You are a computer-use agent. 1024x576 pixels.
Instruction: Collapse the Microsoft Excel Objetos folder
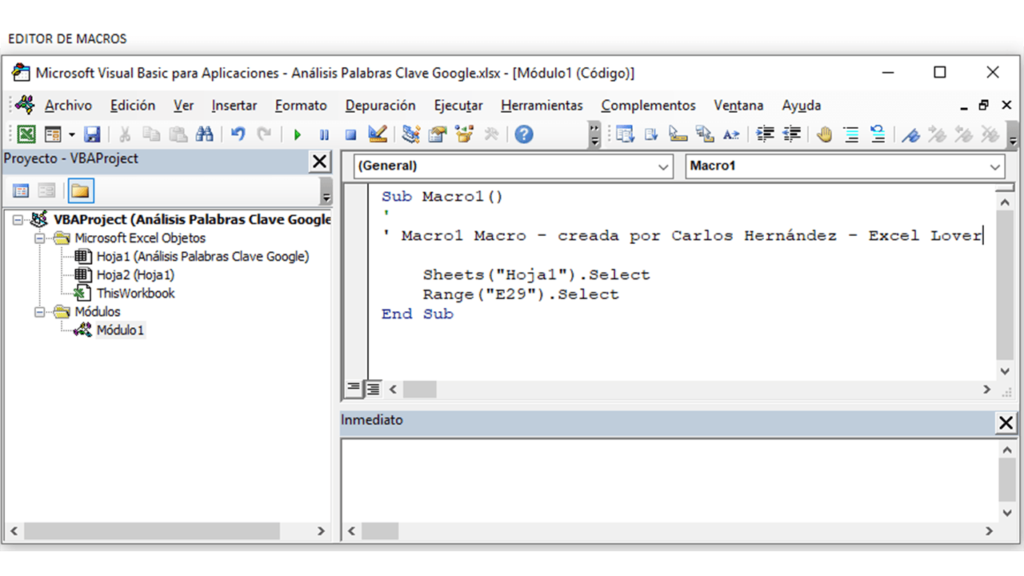point(41,238)
